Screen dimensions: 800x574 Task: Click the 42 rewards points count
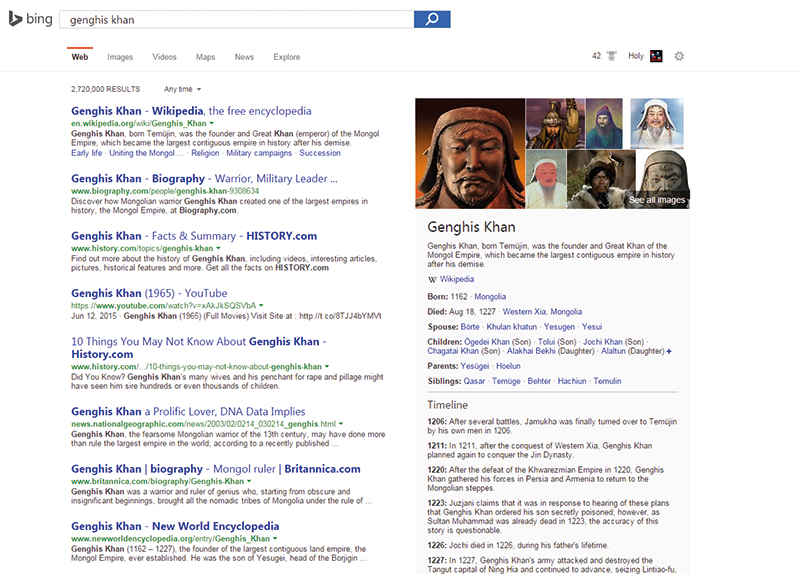596,56
